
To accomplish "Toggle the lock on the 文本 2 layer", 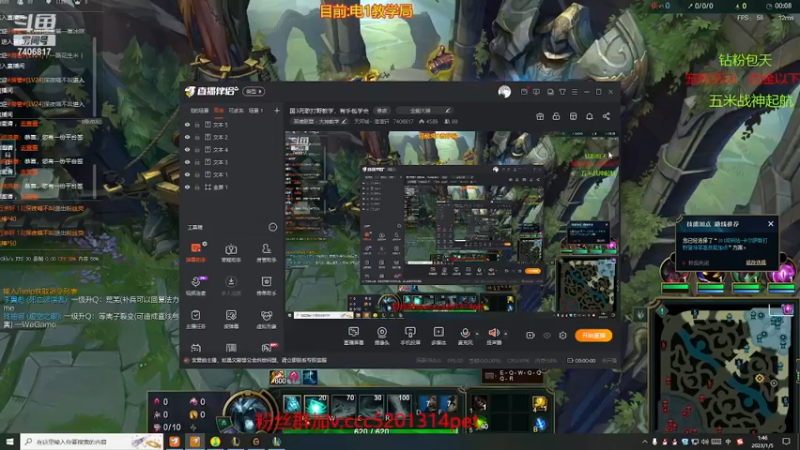I will [197, 137].
